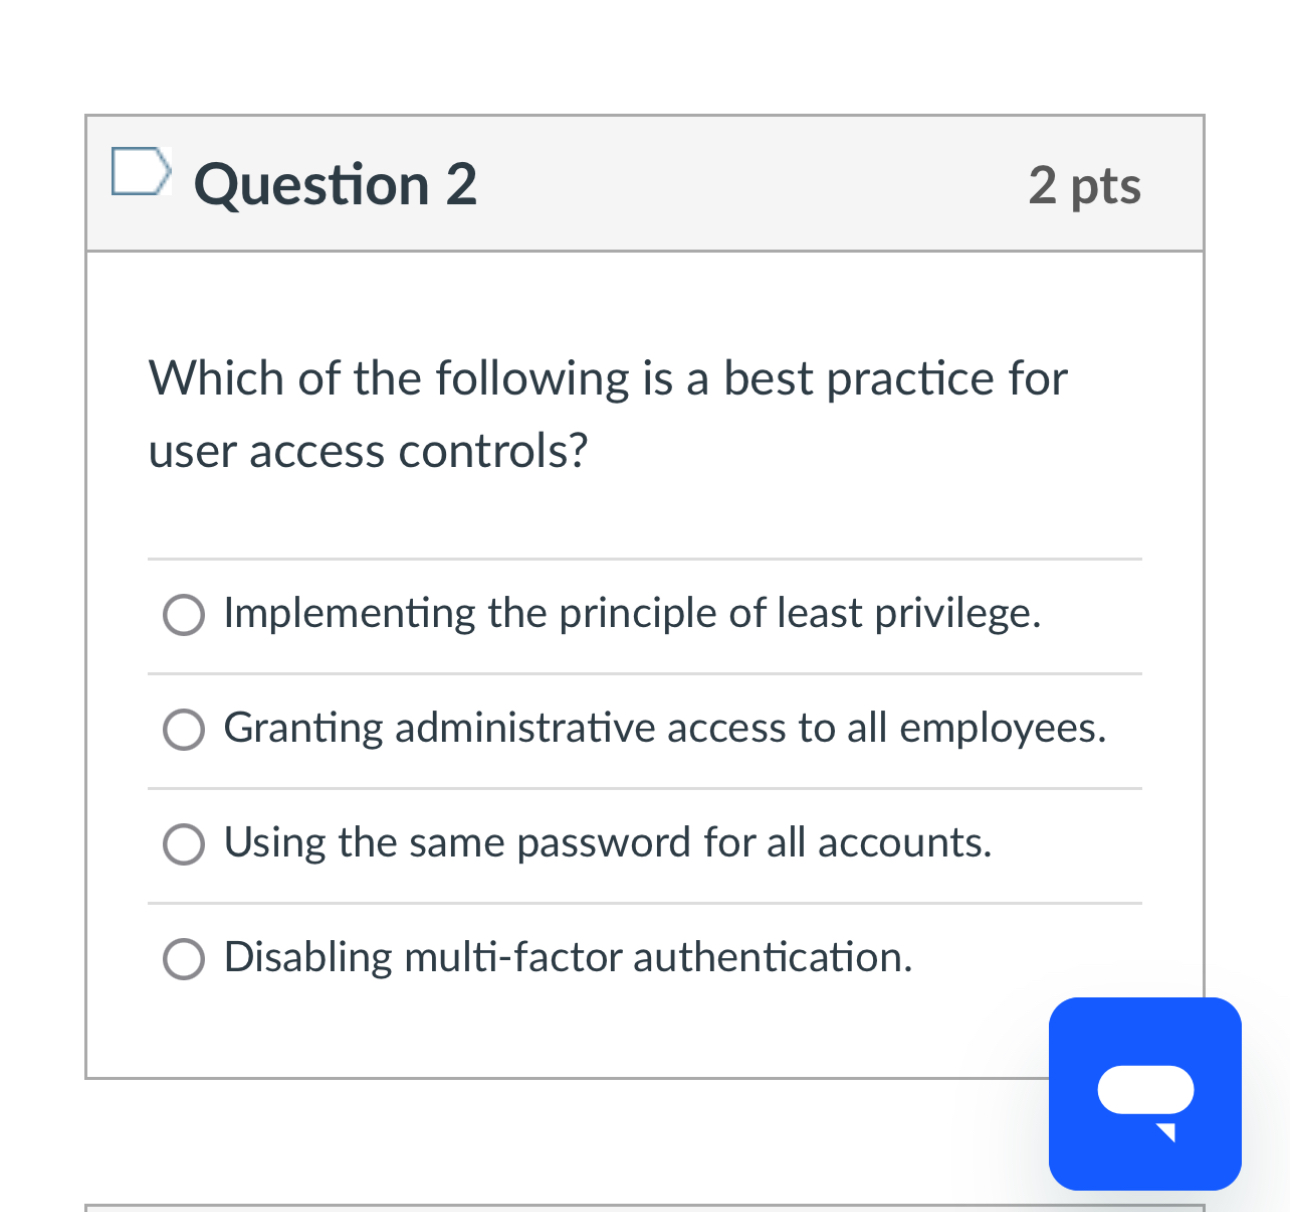This screenshot has width=1290, height=1212.
Task: Click the 'Question 2' heading text
Action: 337,183
